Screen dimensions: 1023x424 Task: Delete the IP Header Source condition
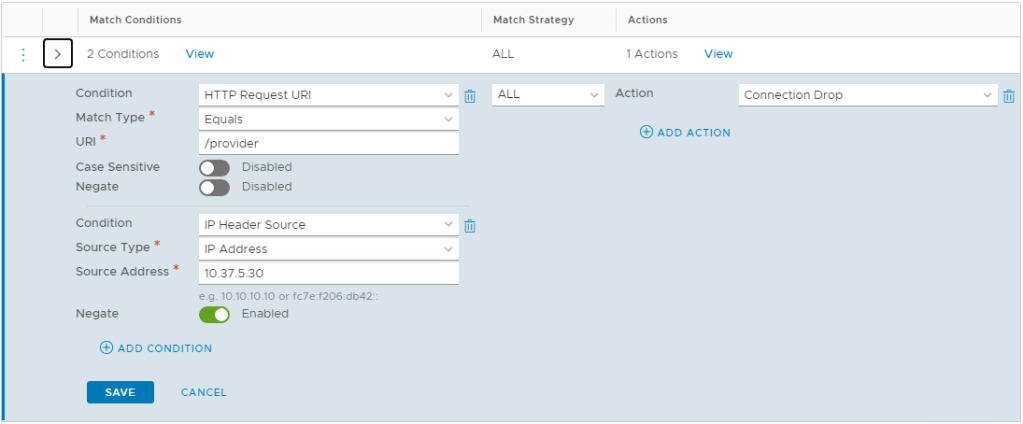tap(470, 226)
